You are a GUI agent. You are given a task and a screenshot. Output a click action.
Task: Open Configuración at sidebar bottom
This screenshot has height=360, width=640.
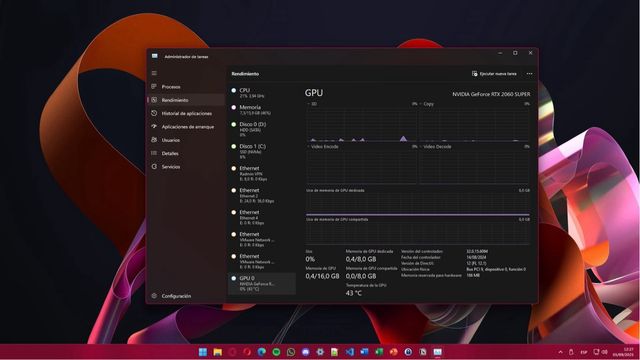(x=186, y=296)
